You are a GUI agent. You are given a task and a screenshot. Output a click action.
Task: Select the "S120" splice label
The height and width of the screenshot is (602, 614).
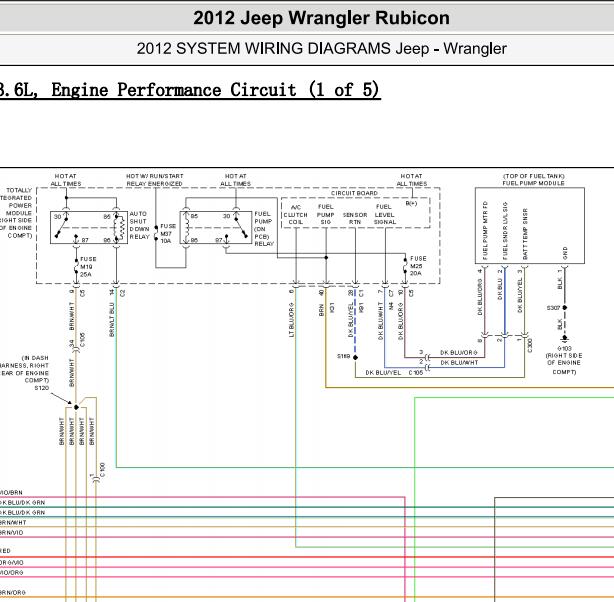coord(42,388)
